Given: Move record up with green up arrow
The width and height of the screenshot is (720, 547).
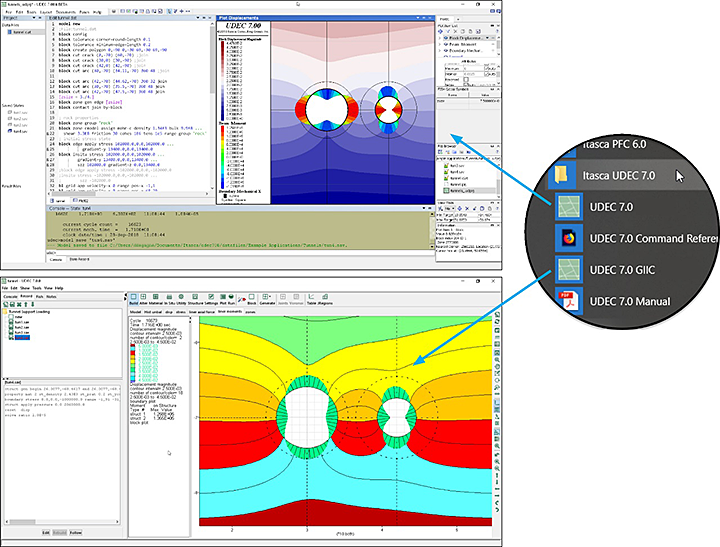Looking at the screenshot, I should [26, 305].
